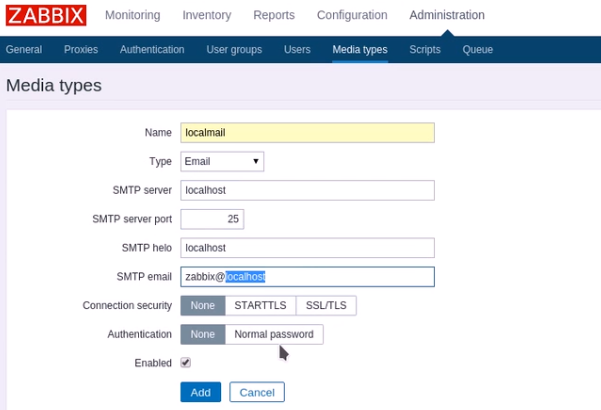Open the Reports menu
Viewport: 601px width, 410px height.
274,15
